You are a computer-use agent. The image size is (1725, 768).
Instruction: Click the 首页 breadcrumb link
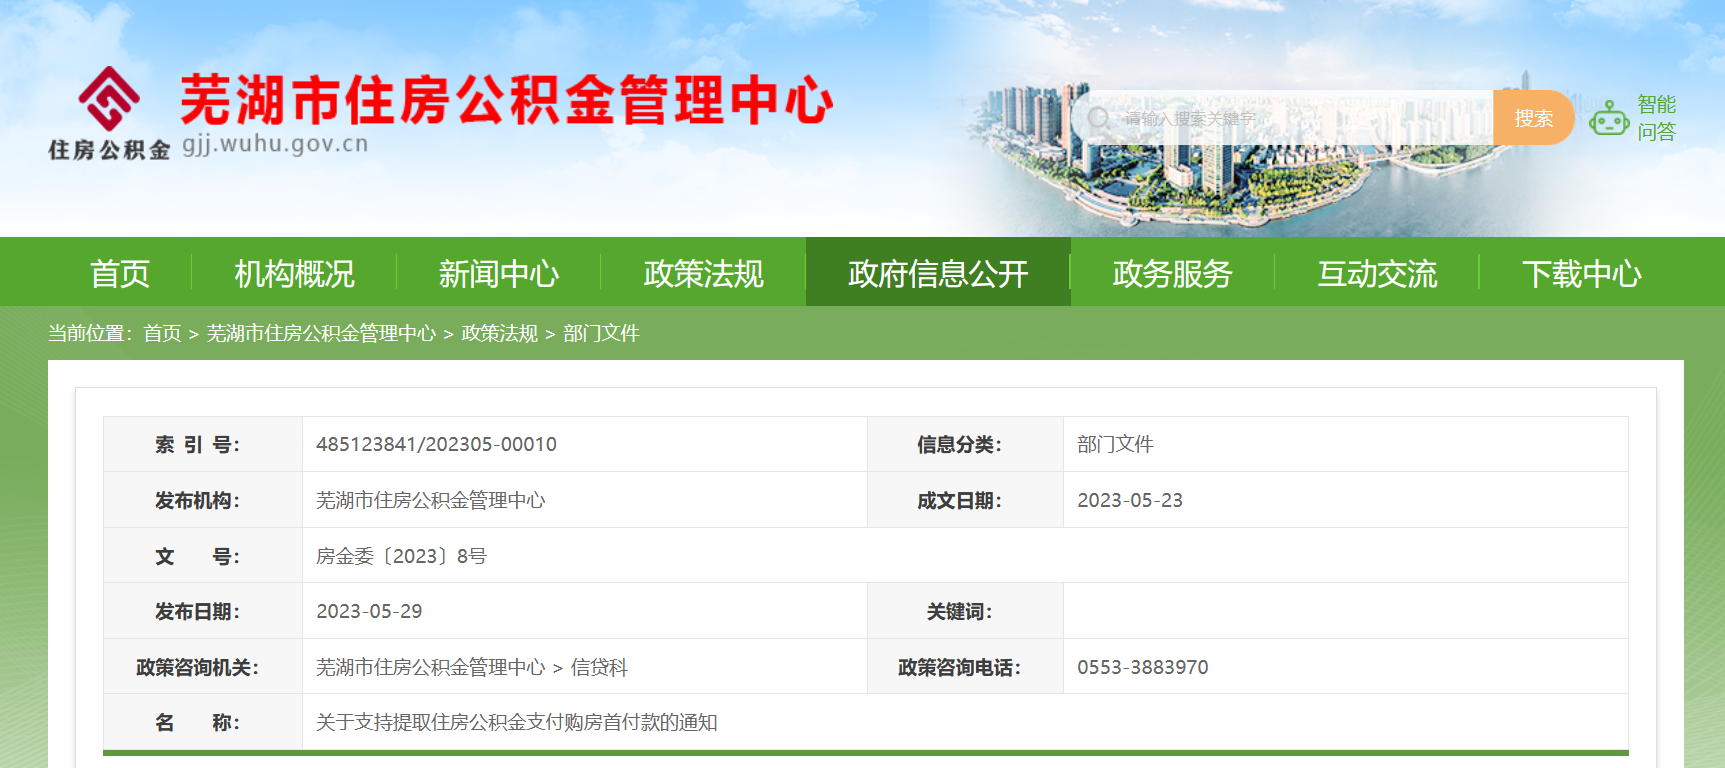162,333
